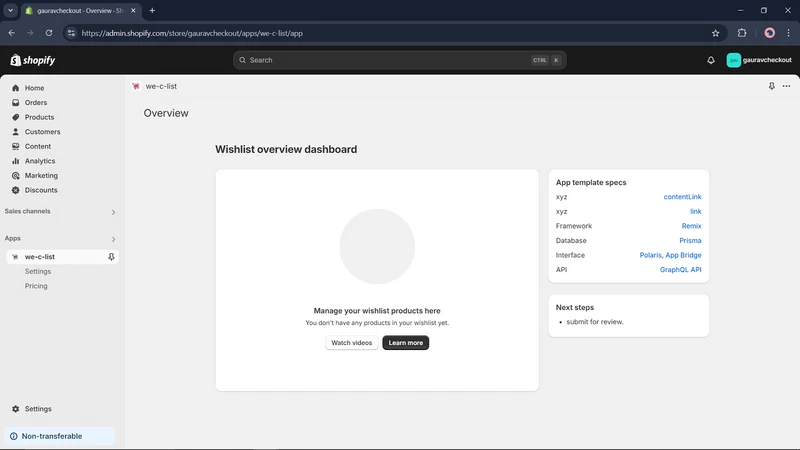Click the browser address bar URL
Image resolution: width=800 pixels, height=450 pixels.
192,33
